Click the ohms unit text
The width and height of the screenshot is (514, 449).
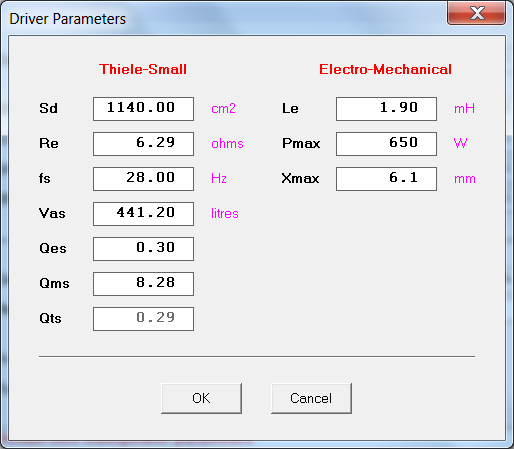point(227,144)
